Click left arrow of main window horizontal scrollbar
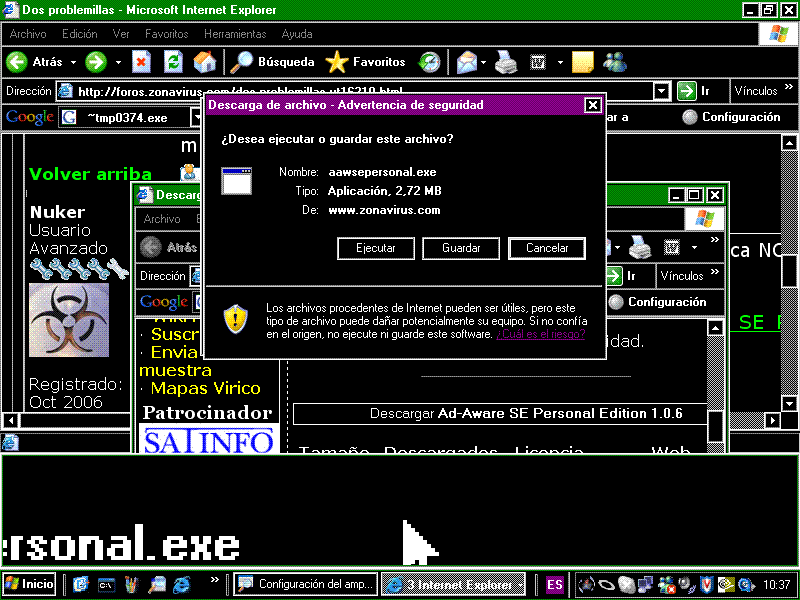This screenshot has width=800, height=600. pos(11,420)
